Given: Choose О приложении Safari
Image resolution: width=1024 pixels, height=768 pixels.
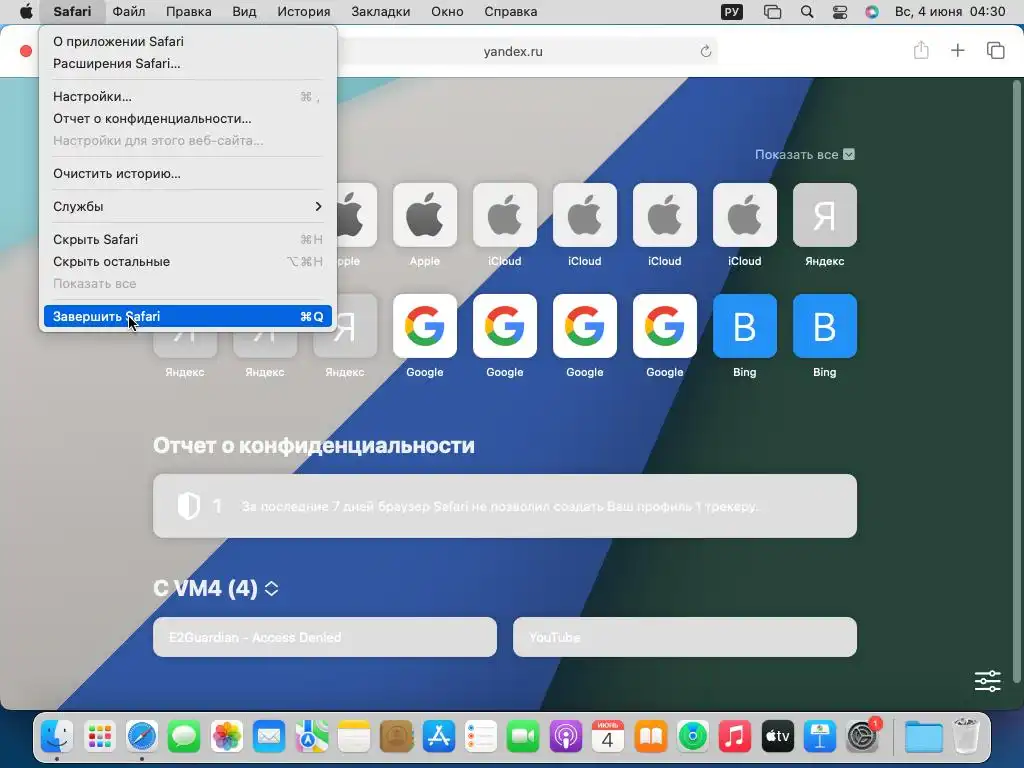Looking at the screenshot, I should [188, 41].
